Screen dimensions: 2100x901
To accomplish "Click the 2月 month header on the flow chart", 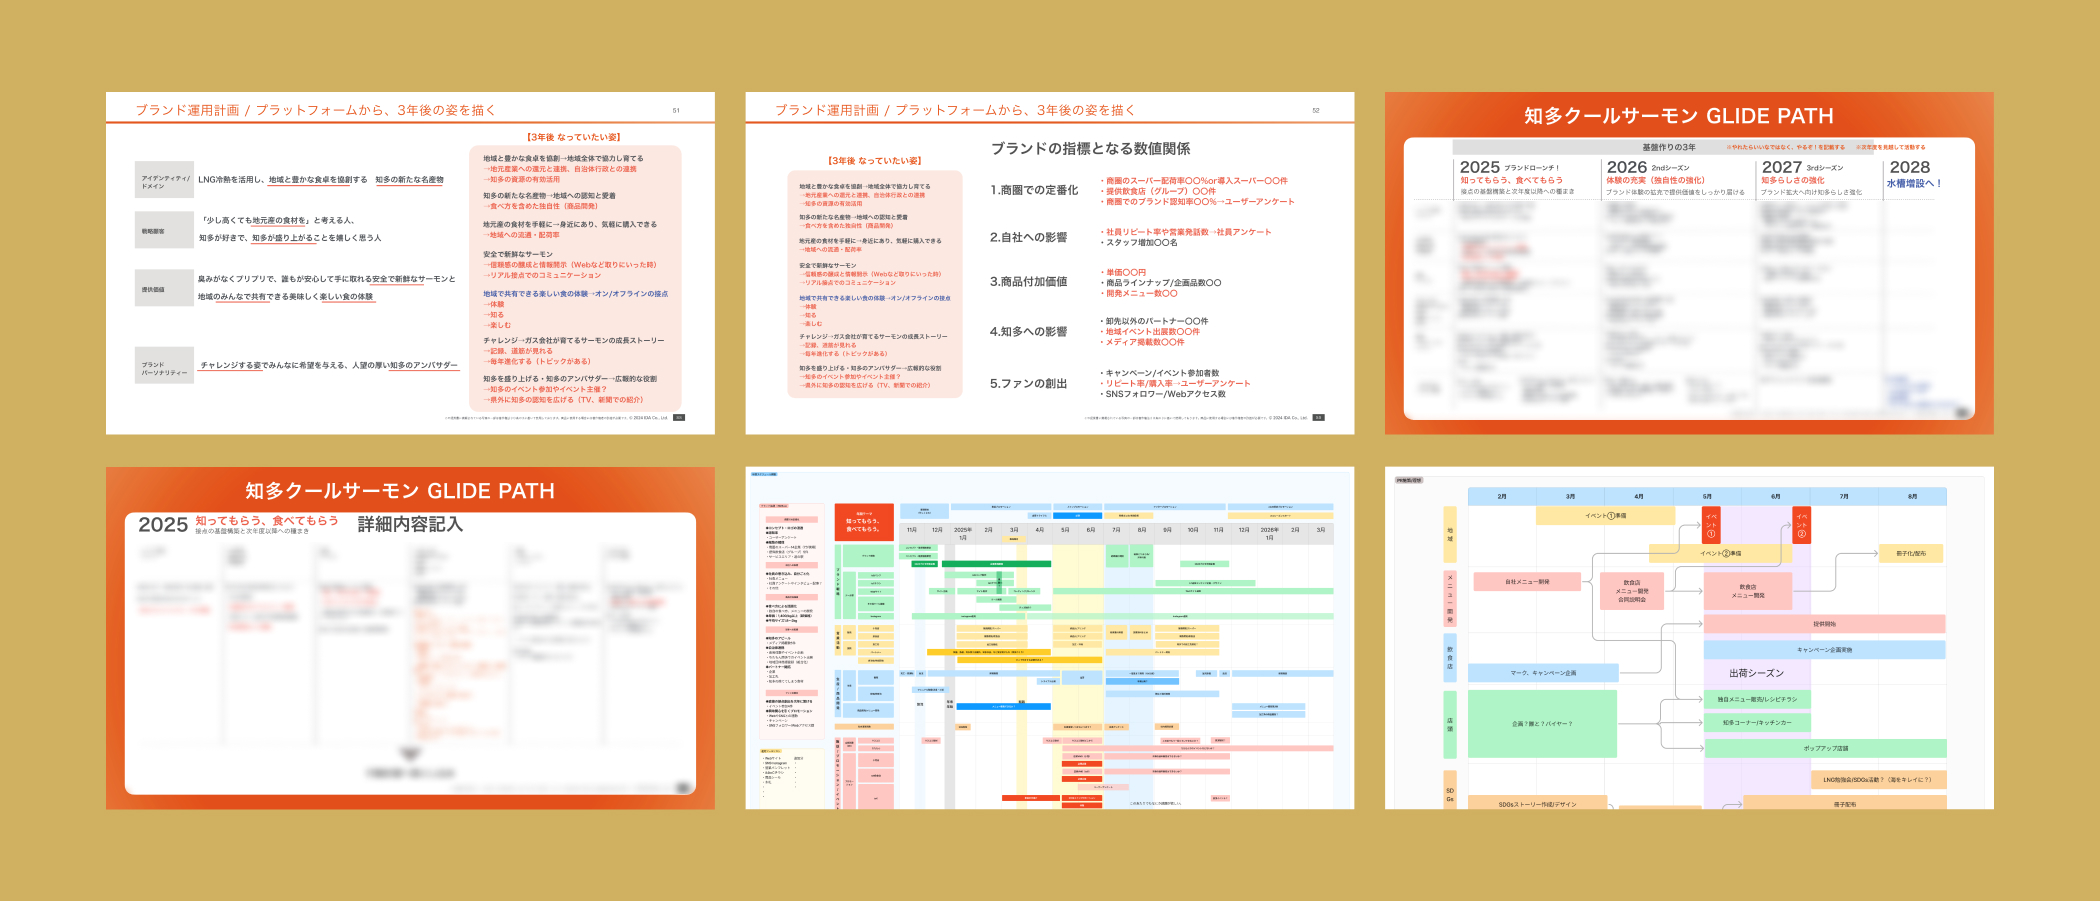I will (1502, 496).
